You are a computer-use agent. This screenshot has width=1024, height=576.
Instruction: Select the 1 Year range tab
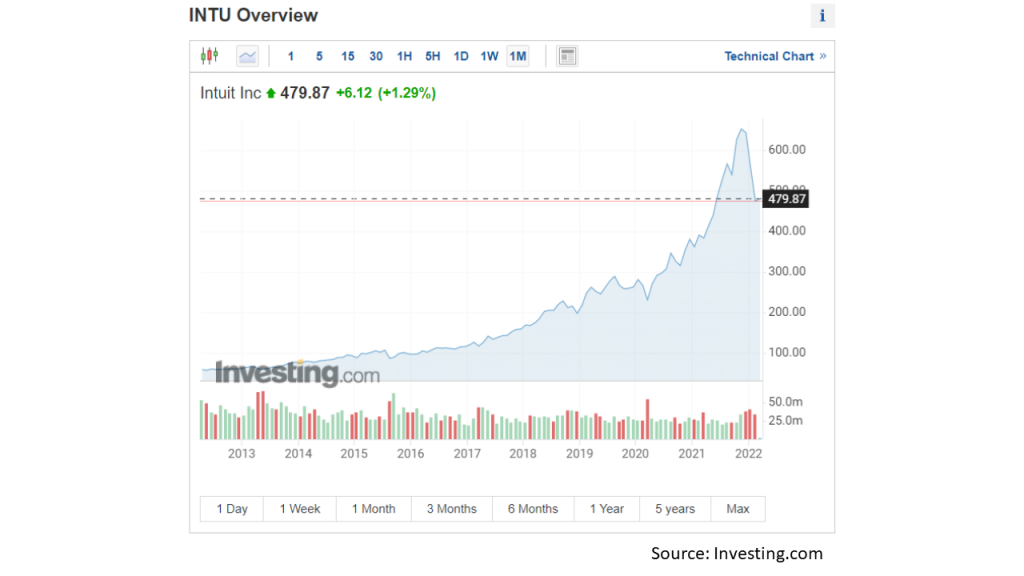pyautogui.click(x=607, y=509)
